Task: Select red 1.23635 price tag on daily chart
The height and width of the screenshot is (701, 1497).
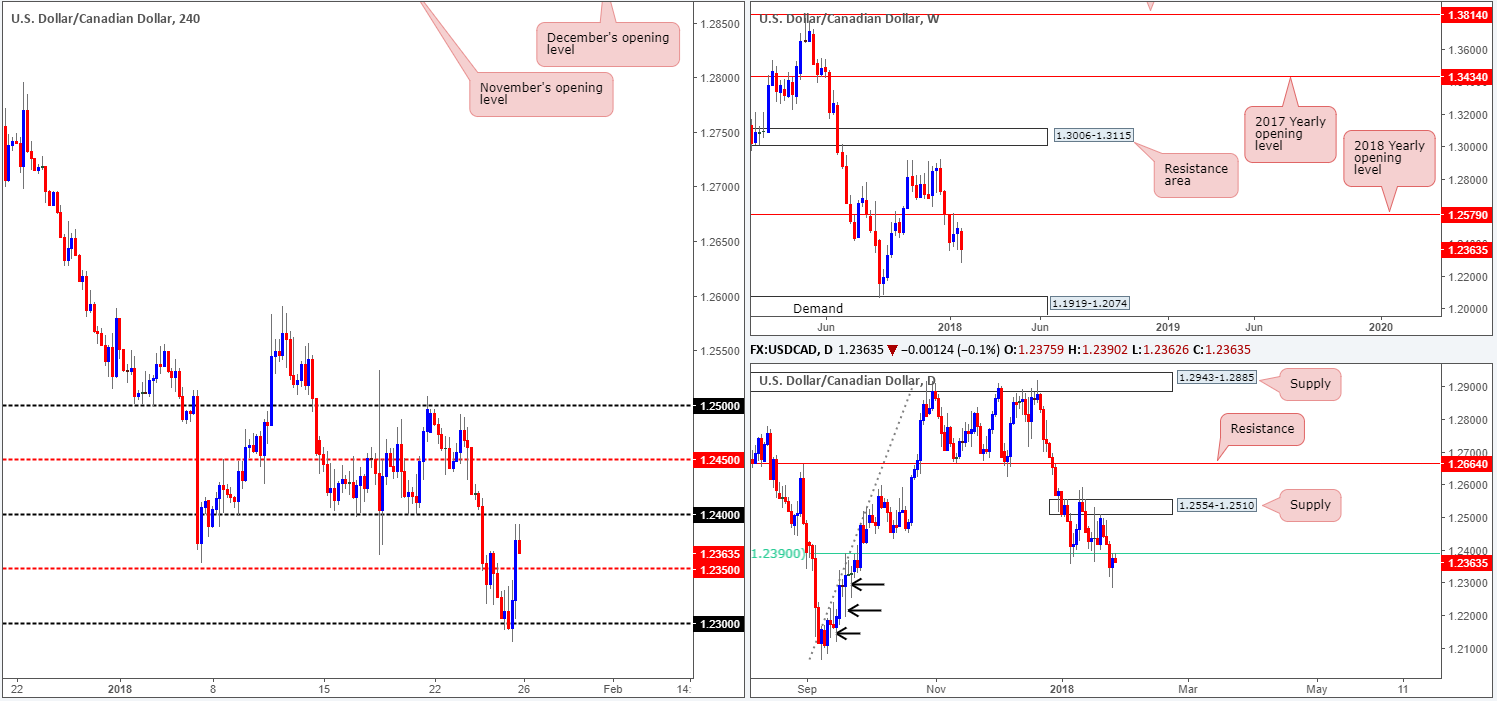Action: point(1467,562)
